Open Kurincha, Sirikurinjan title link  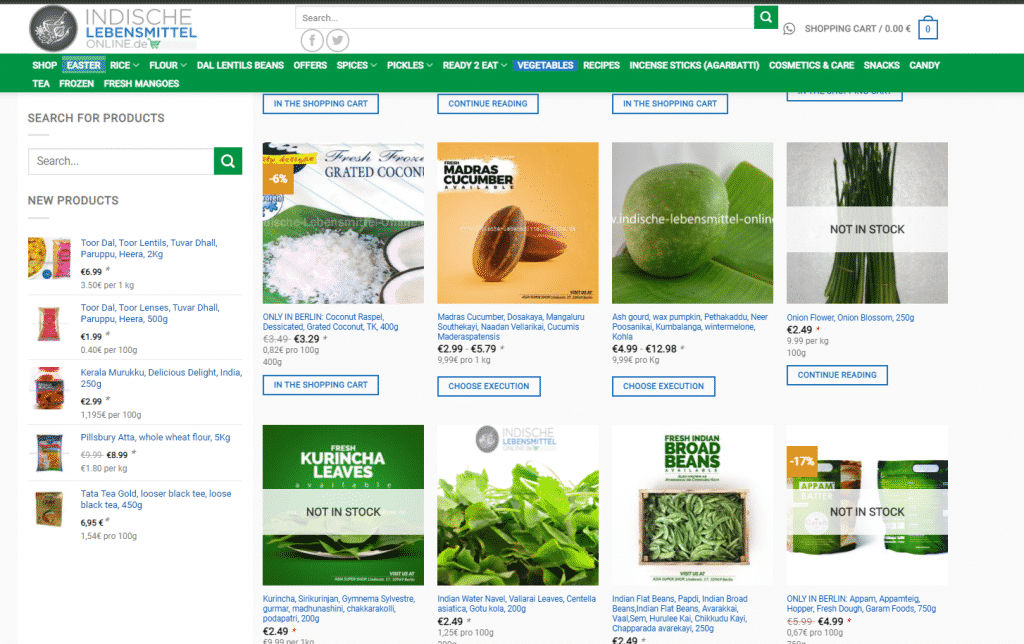[x=338, y=608]
